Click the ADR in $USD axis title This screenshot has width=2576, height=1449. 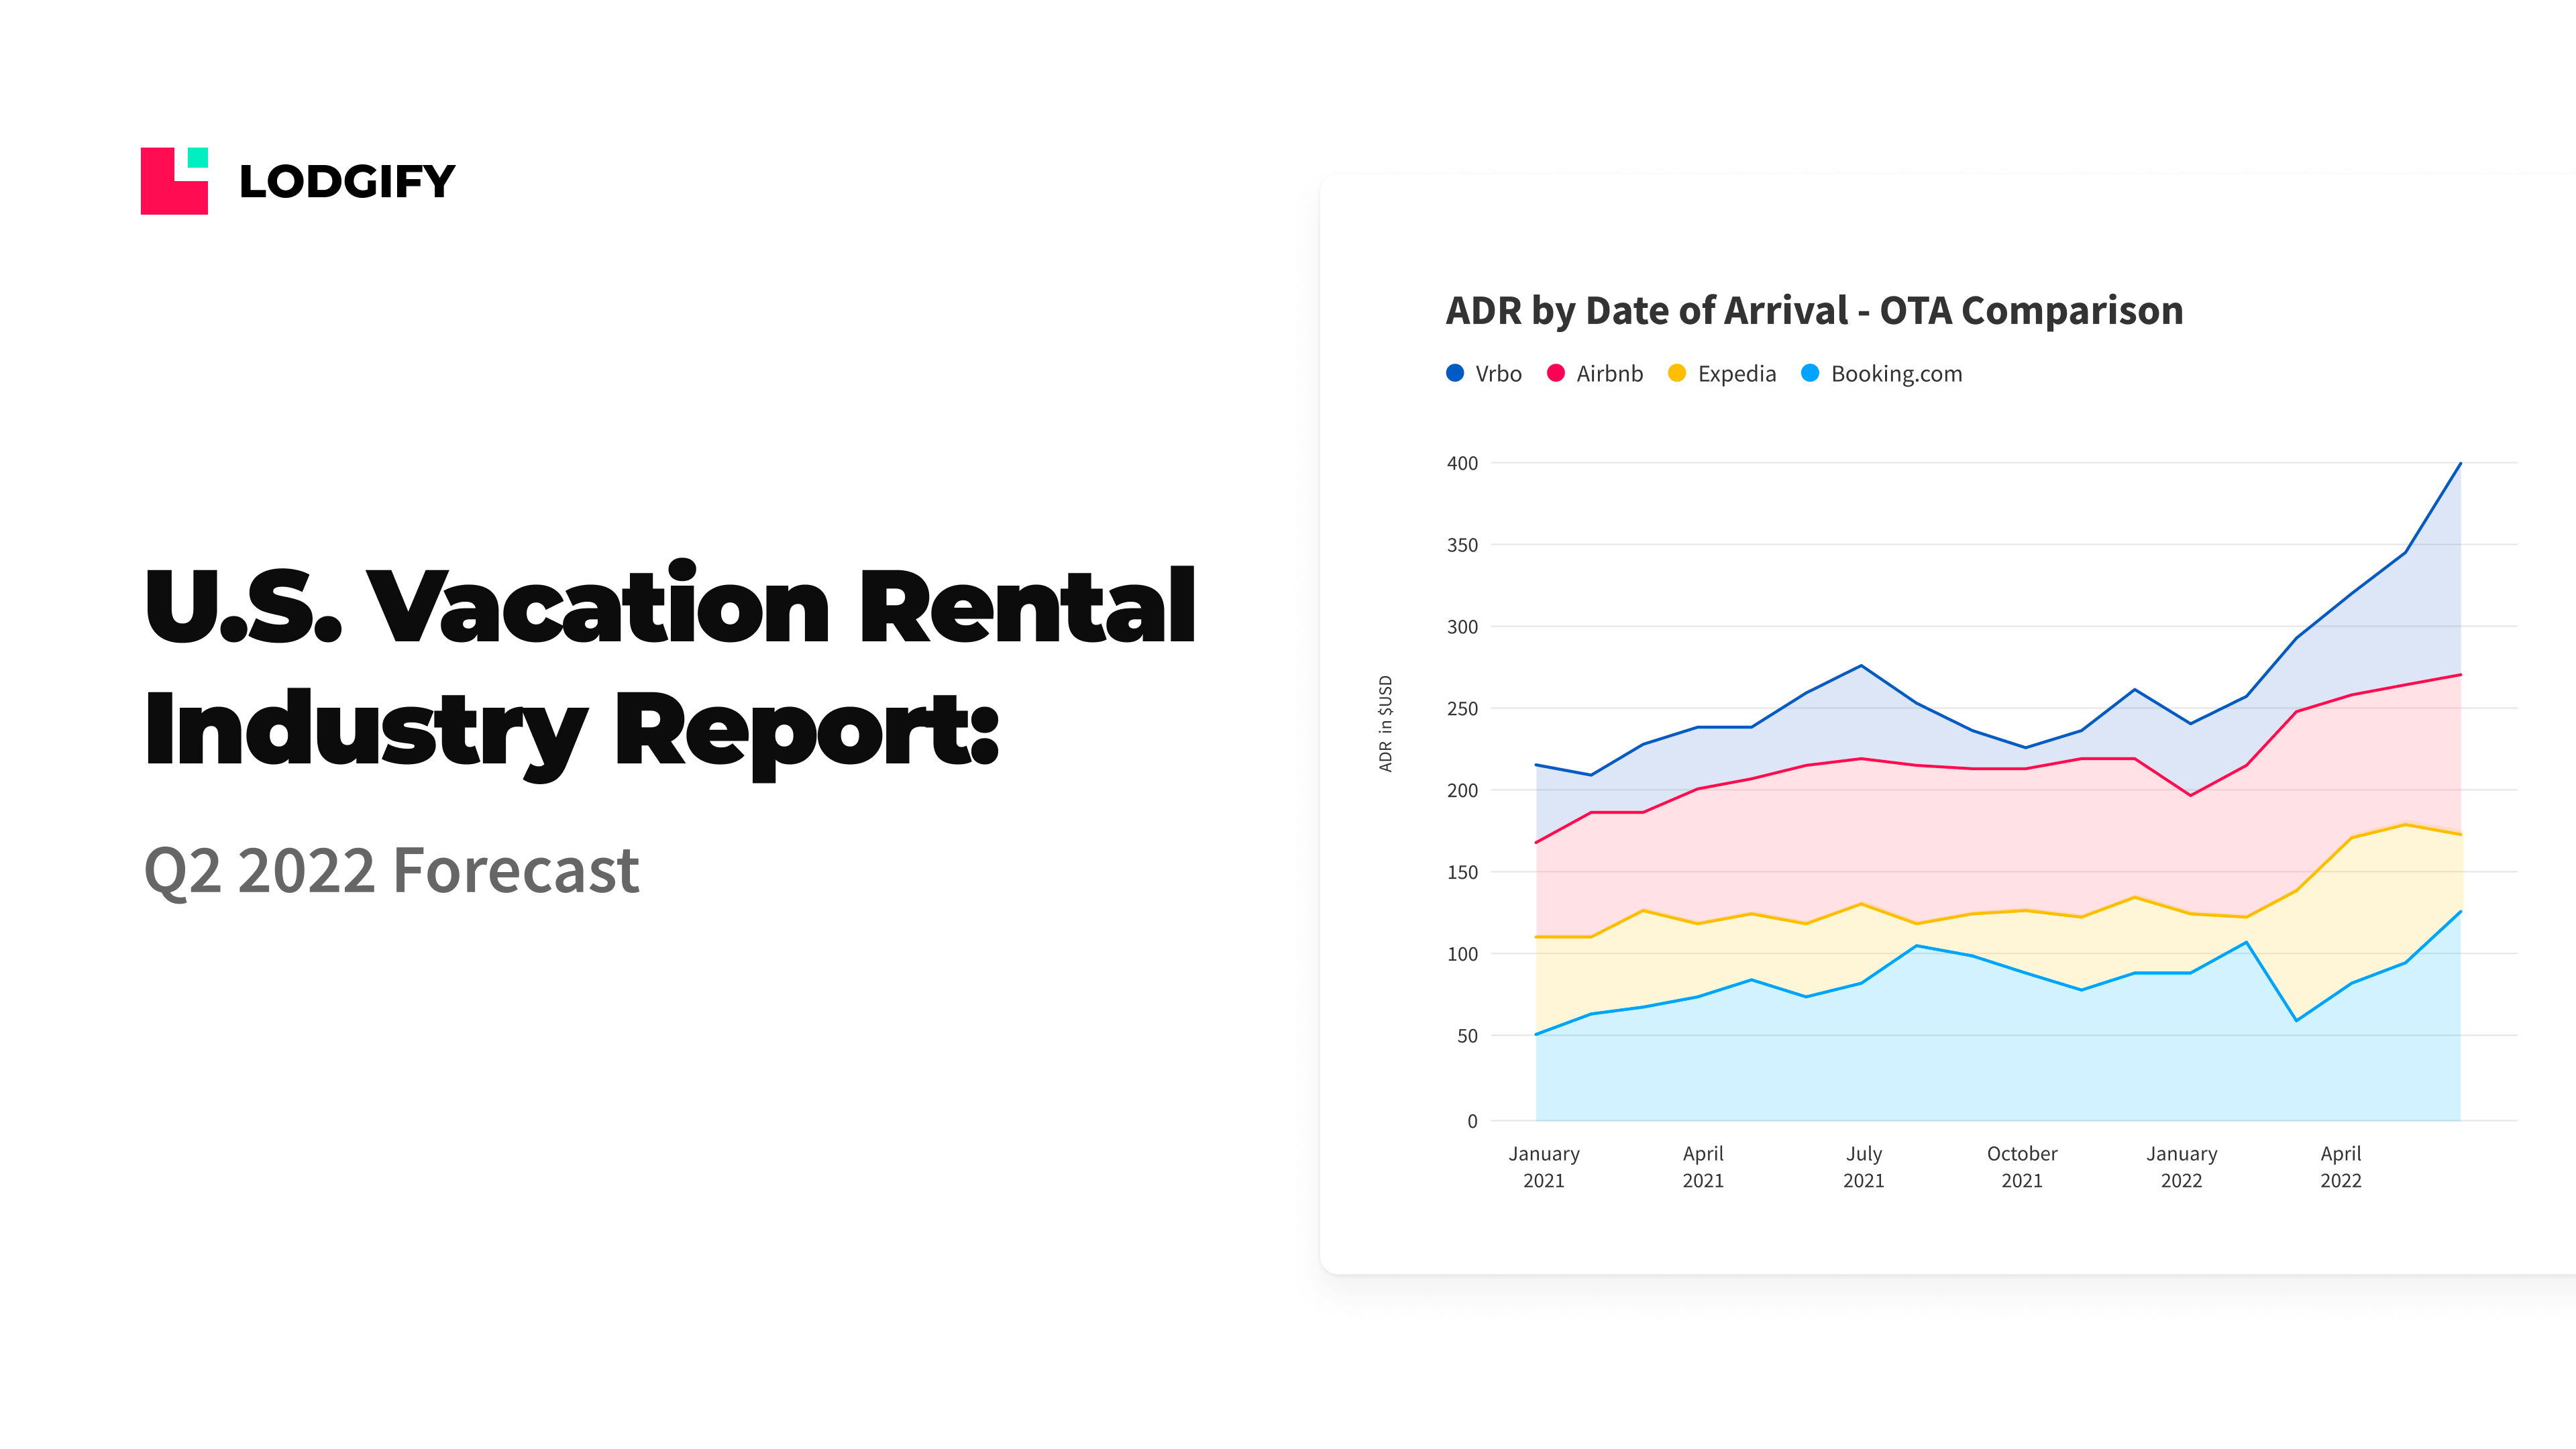(x=1385, y=723)
